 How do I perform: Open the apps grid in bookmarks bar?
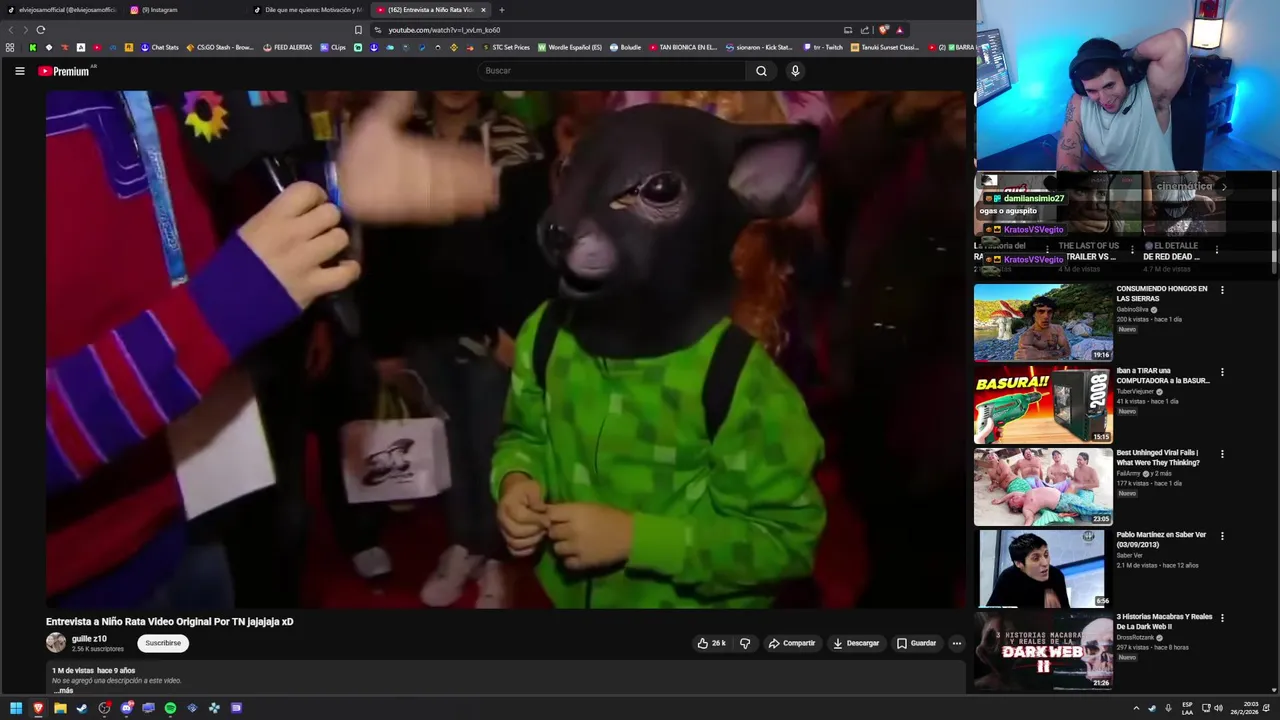click(x=10, y=47)
